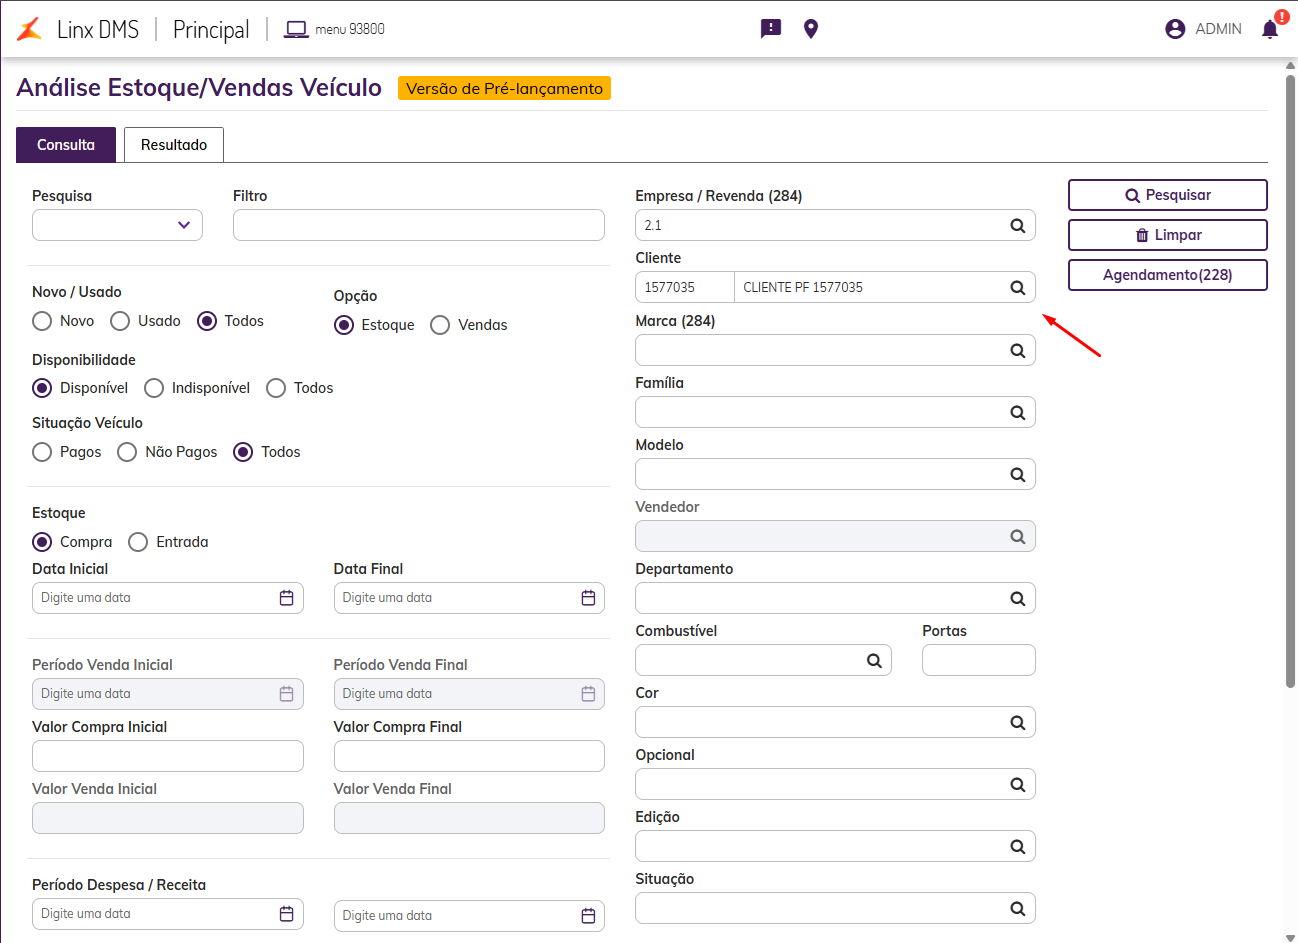Open calendar icon for Período Despesa / Receita start
Viewport: 1298px width, 943px height.
pyautogui.click(x=287, y=914)
